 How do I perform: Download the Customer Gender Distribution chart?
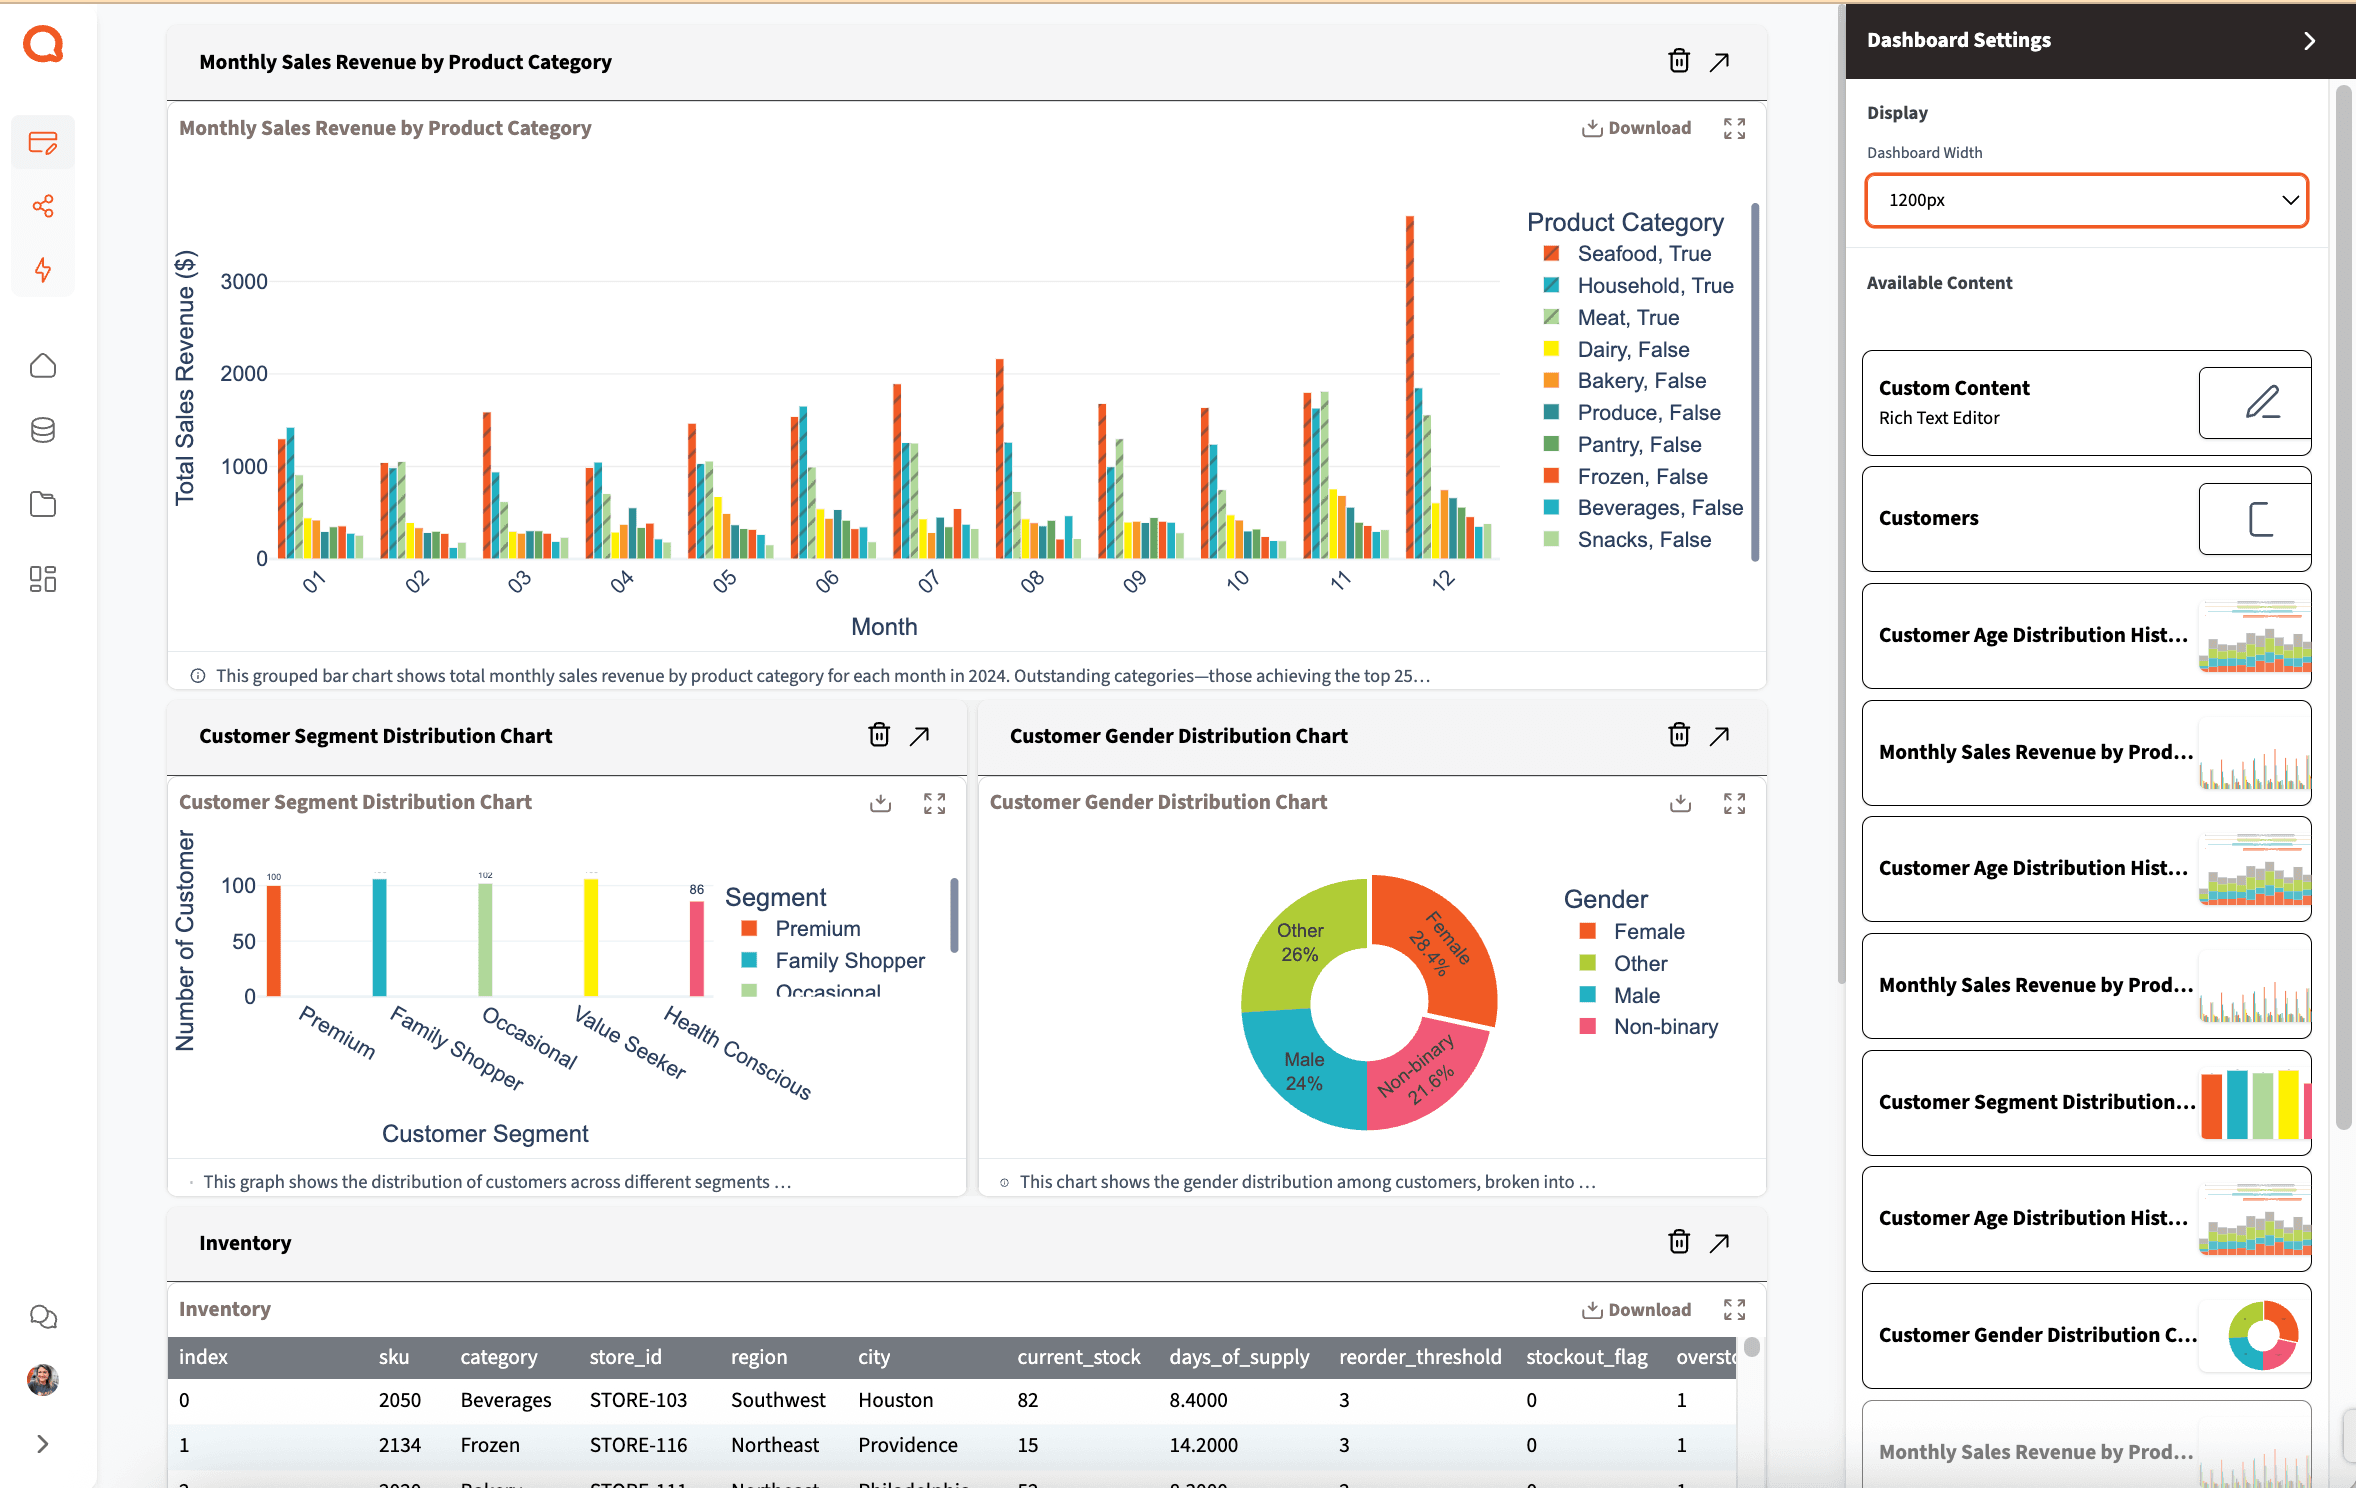point(1680,803)
